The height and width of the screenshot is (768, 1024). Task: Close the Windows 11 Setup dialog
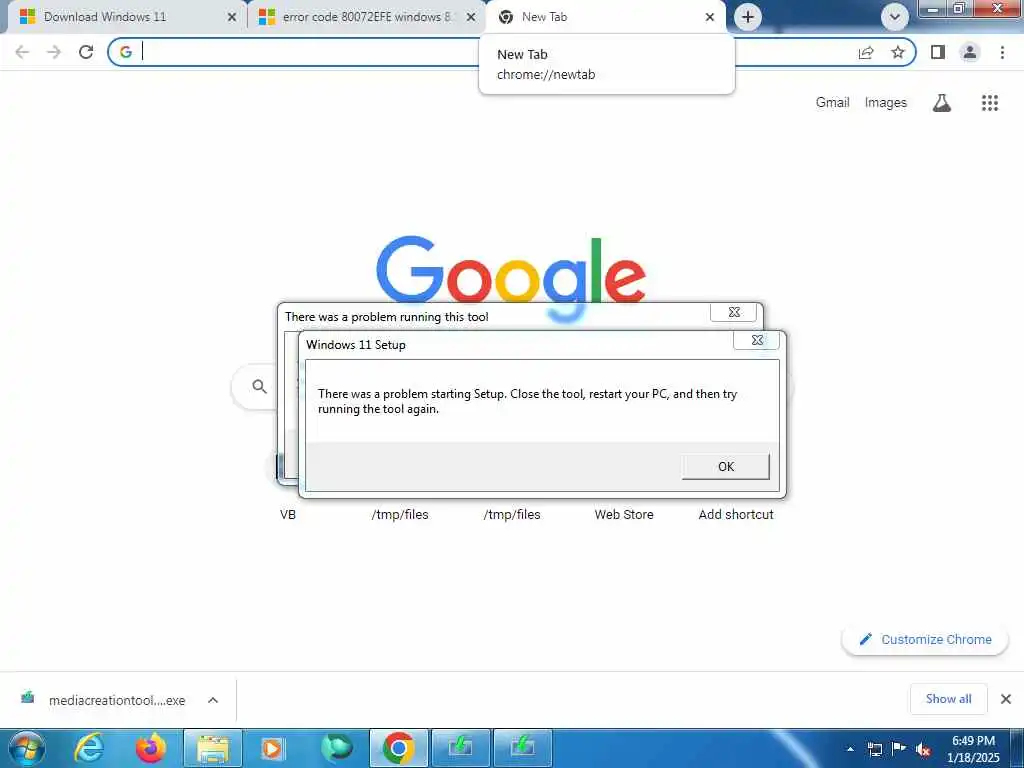(x=757, y=340)
